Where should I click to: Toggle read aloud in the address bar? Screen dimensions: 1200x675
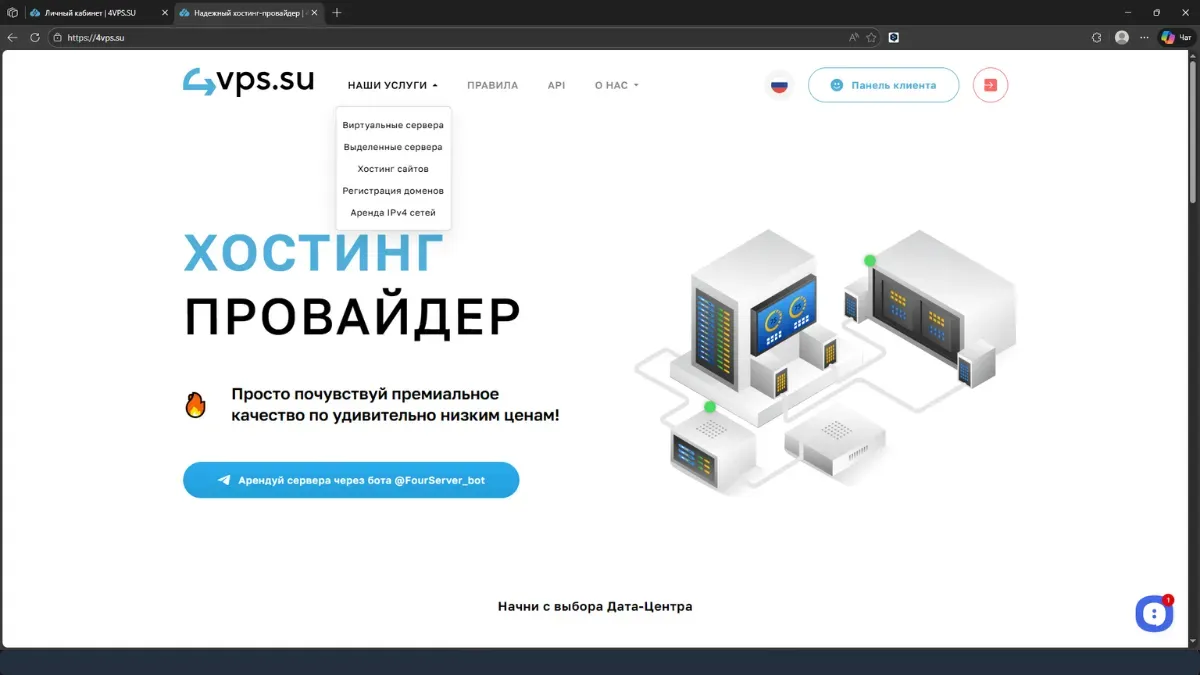click(x=854, y=37)
